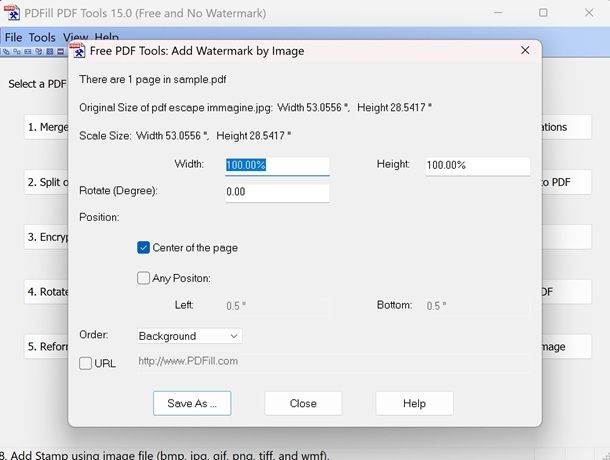Click the Help button in the dialog
This screenshot has width=610, height=460.
pyautogui.click(x=414, y=403)
